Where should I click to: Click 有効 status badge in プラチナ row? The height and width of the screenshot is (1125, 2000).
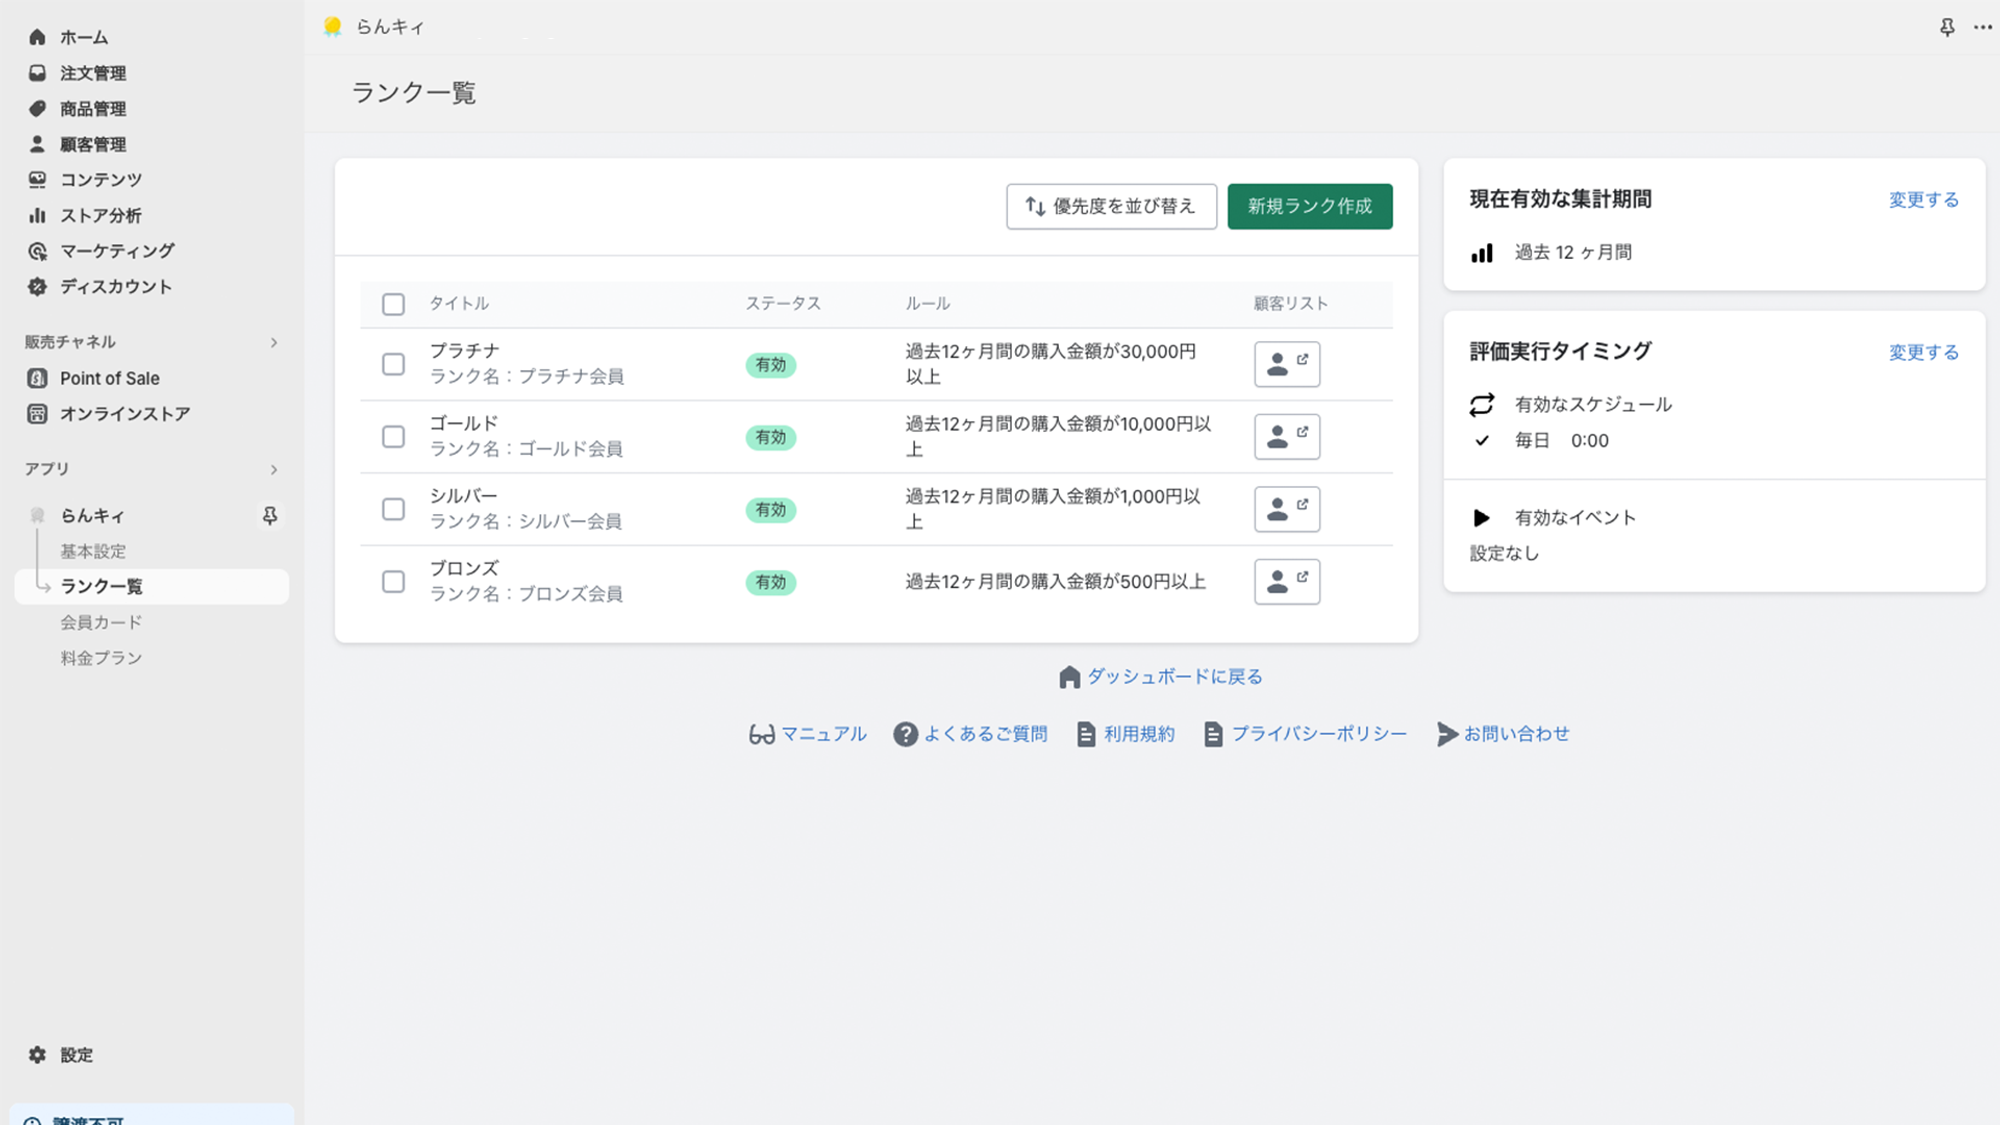(771, 365)
